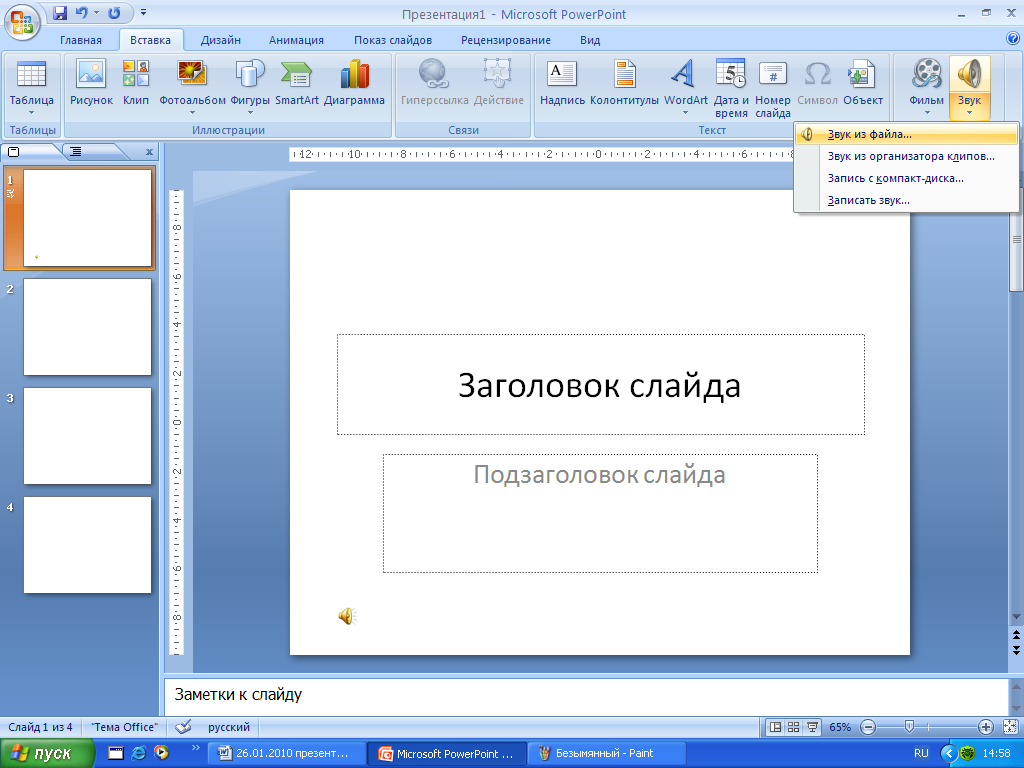Zoom out with the minus button
This screenshot has height=768, width=1024.
point(868,727)
